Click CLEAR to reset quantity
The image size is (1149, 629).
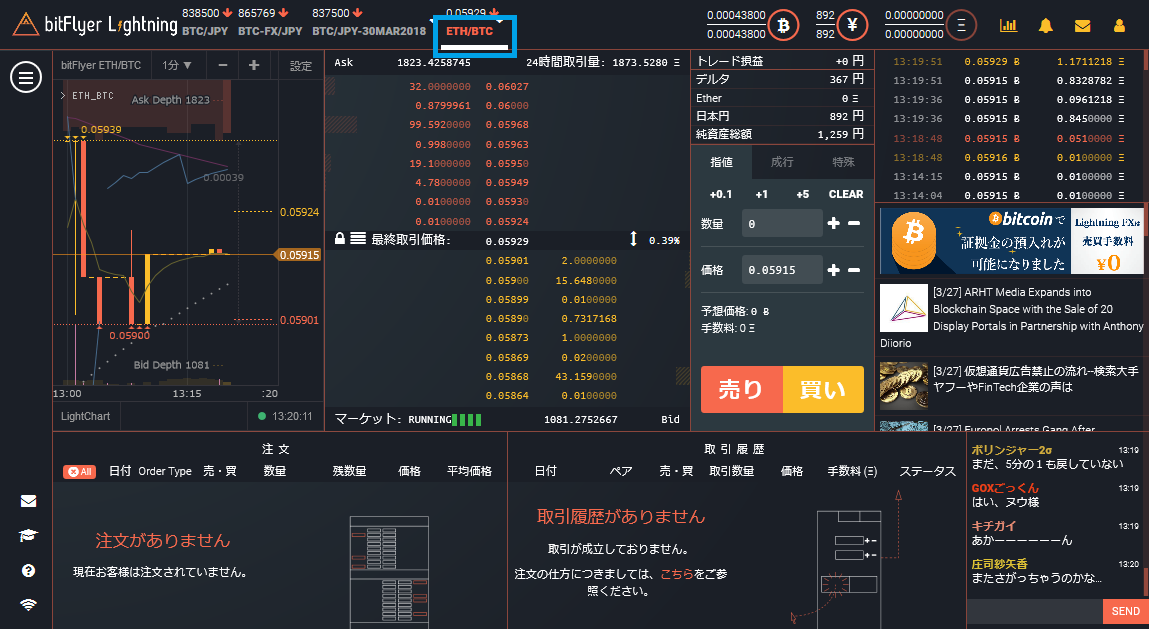click(x=846, y=194)
